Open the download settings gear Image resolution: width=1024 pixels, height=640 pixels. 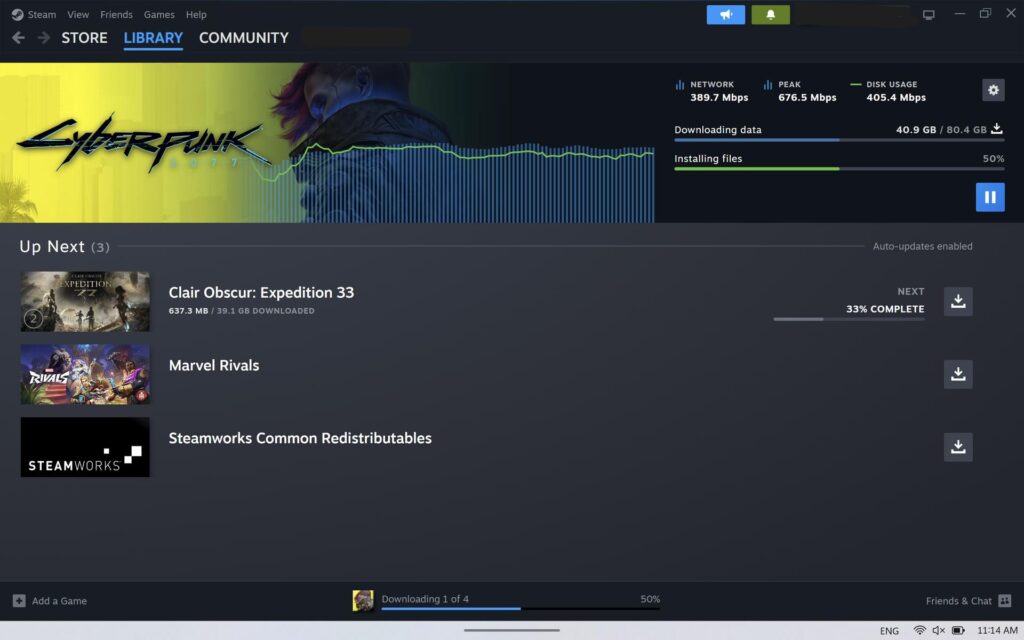tap(992, 90)
